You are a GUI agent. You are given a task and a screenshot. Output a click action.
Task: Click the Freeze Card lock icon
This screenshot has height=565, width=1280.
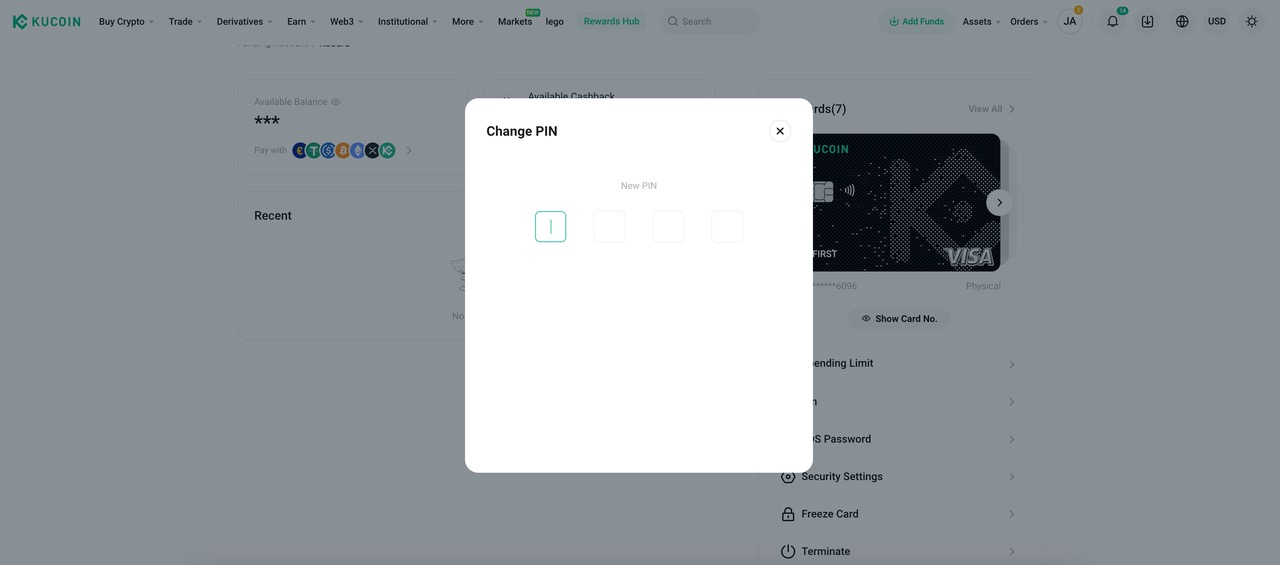pos(788,514)
